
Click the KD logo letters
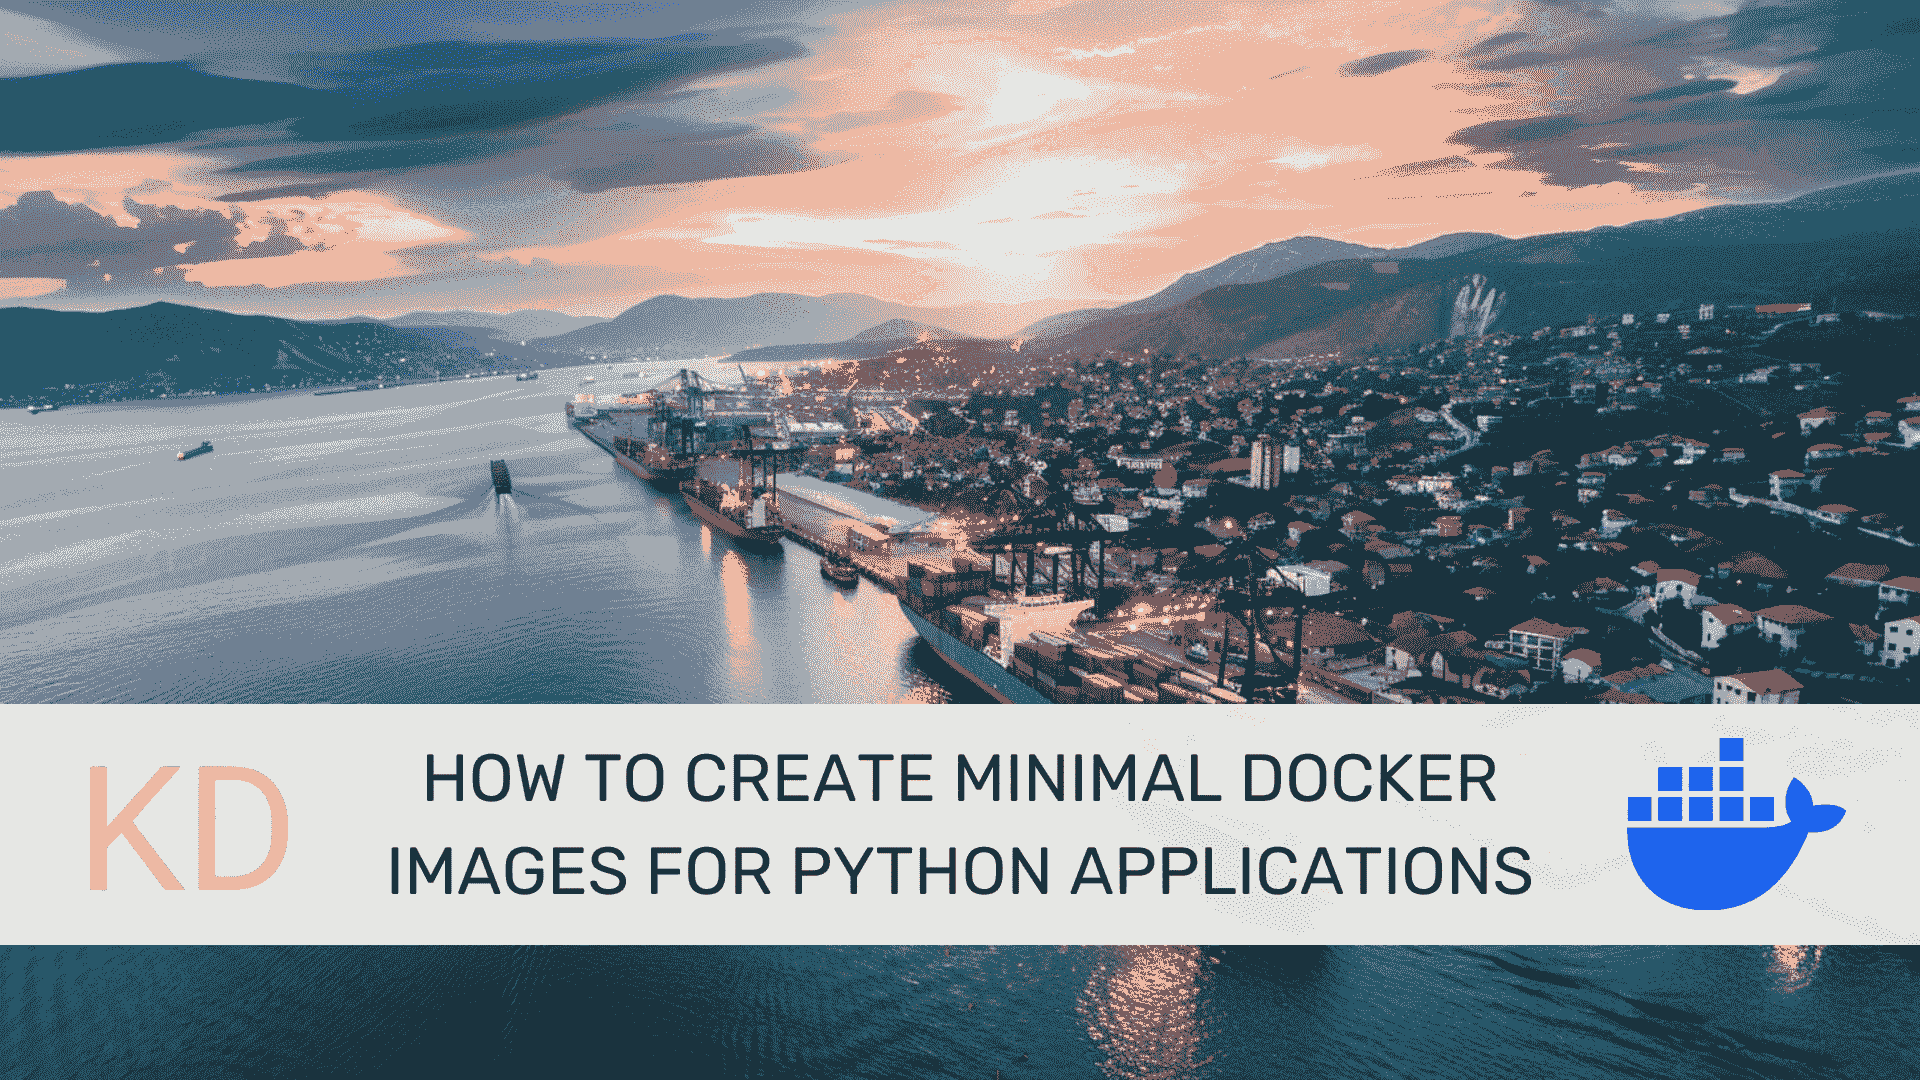pyautogui.click(x=189, y=829)
